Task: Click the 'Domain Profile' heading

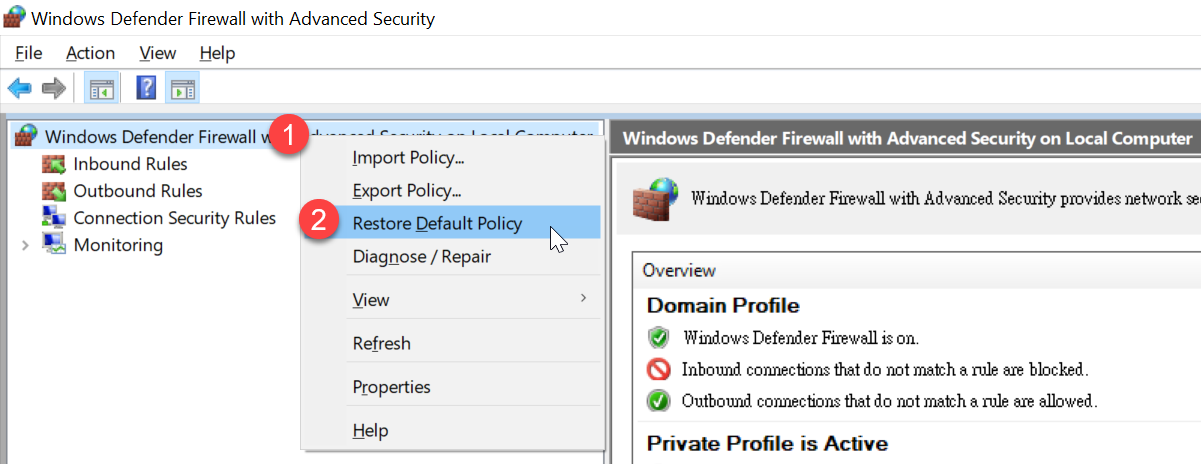Action: [723, 305]
